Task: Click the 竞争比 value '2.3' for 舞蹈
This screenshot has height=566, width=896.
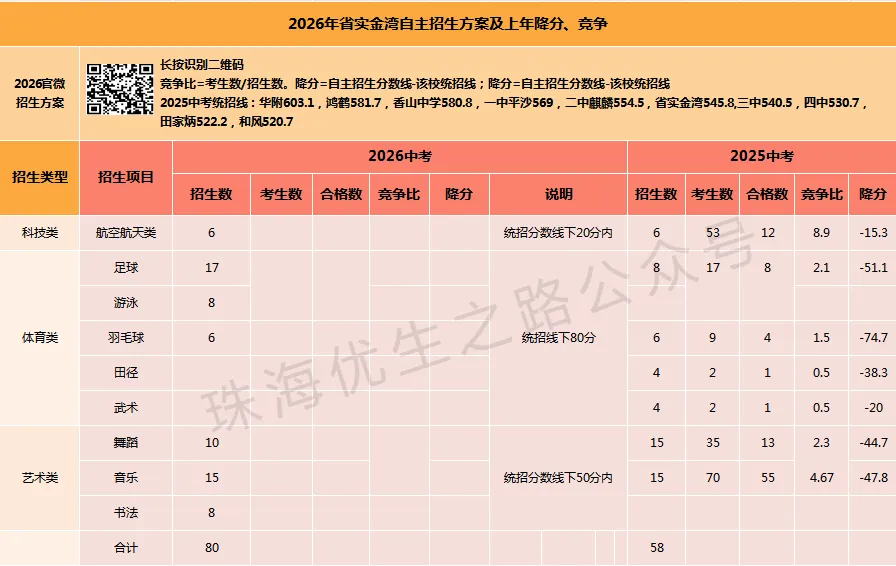Action: tap(822, 443)
